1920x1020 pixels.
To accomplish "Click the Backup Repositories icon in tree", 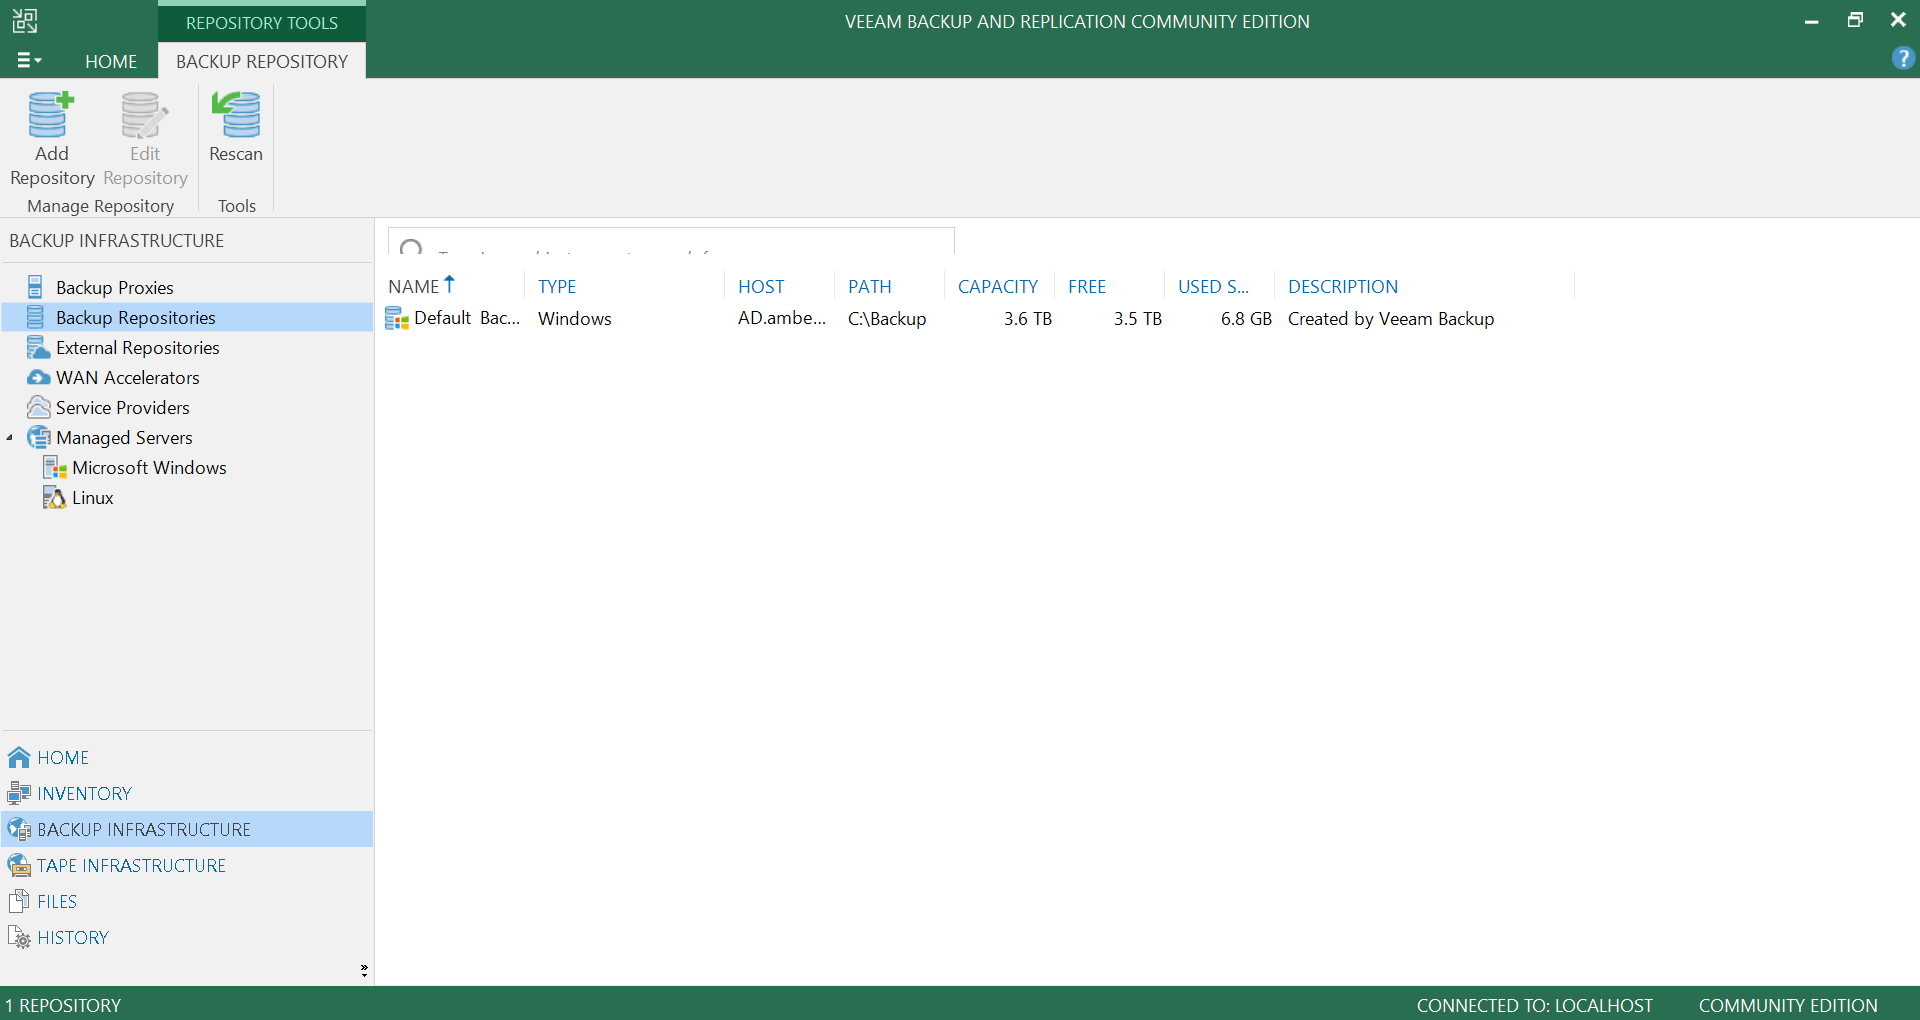I will tap(35, 317).
